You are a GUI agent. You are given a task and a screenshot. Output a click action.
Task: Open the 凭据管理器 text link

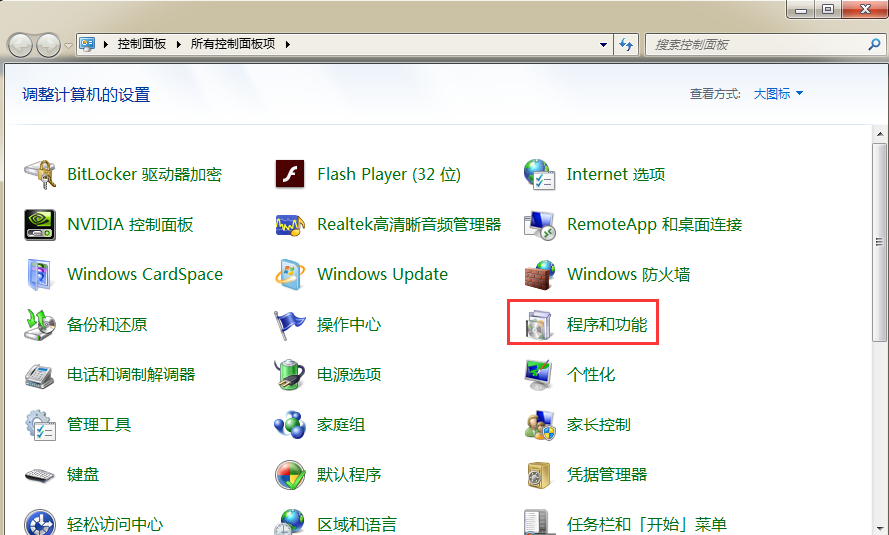pyautogui.click(x=607, y=475)
